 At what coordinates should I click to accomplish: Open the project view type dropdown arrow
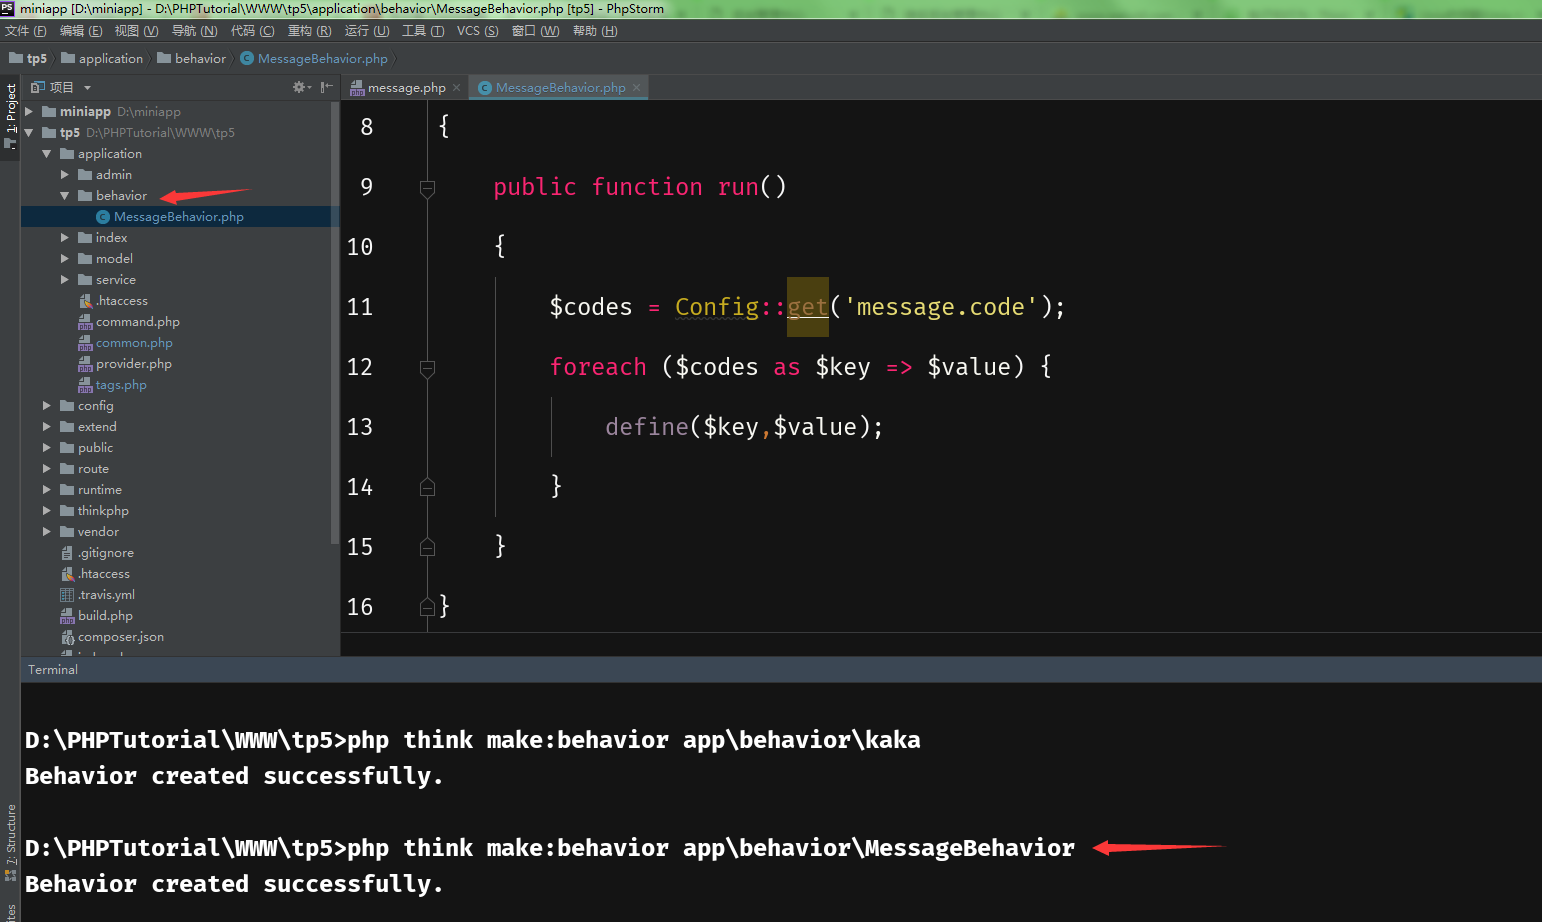point(87,88)
